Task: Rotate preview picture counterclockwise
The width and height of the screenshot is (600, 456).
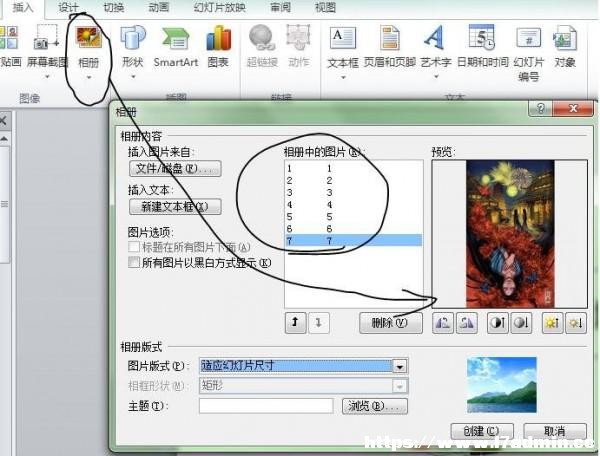Action: pyautogui.click(x=443, y=323)
